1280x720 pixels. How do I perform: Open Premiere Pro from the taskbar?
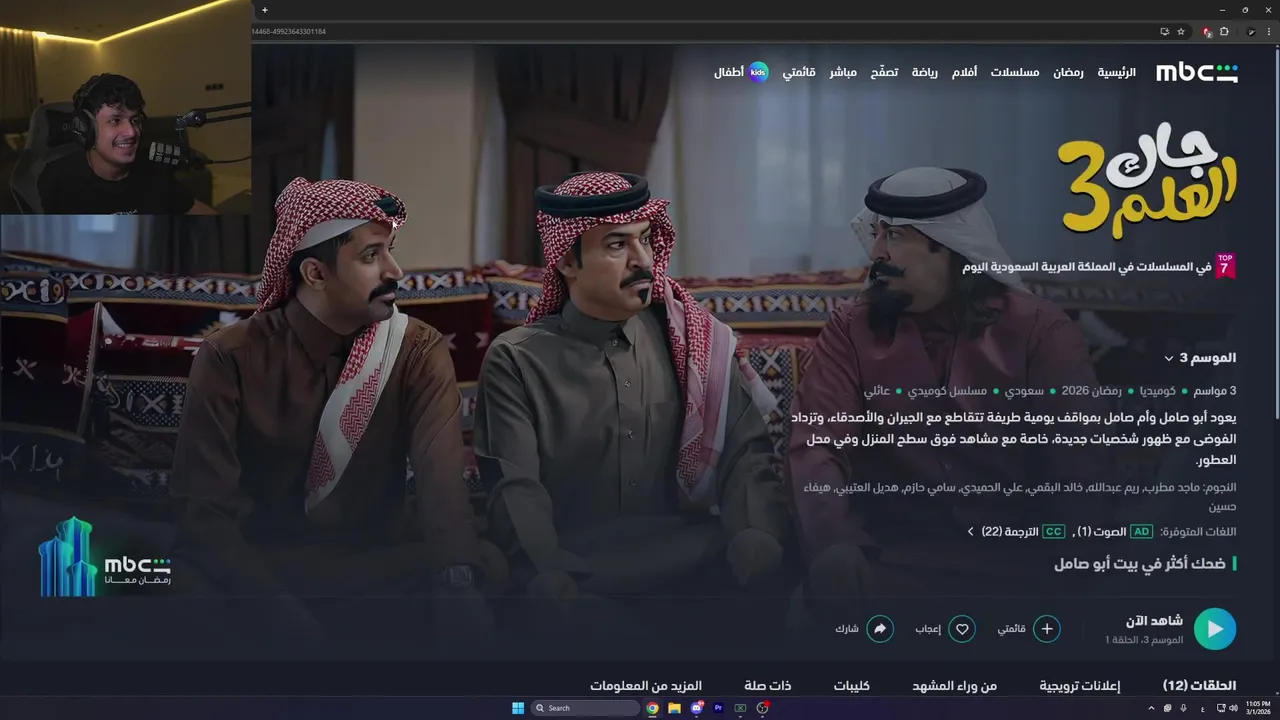[x=718, y=708]
